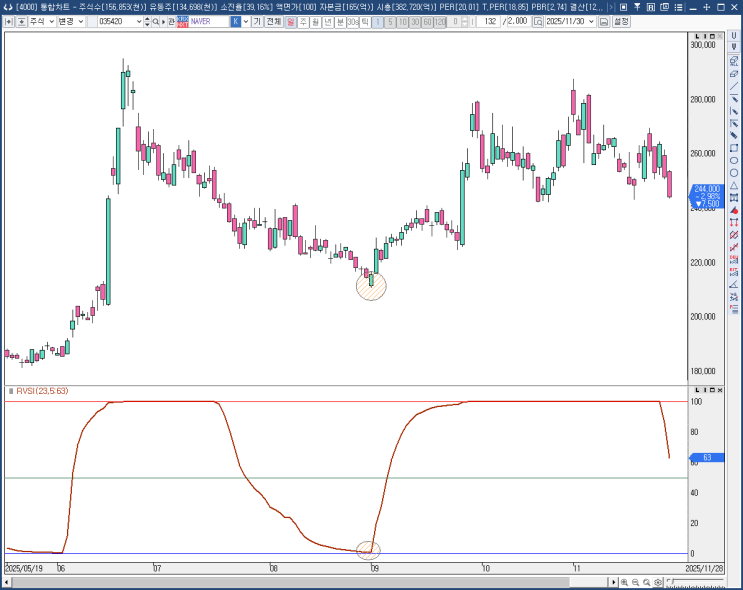This screenshot has width=743, height=590.
Task: Click the 63 RVSI value tag
Action: pyautogui.click(x=707, y=457)
